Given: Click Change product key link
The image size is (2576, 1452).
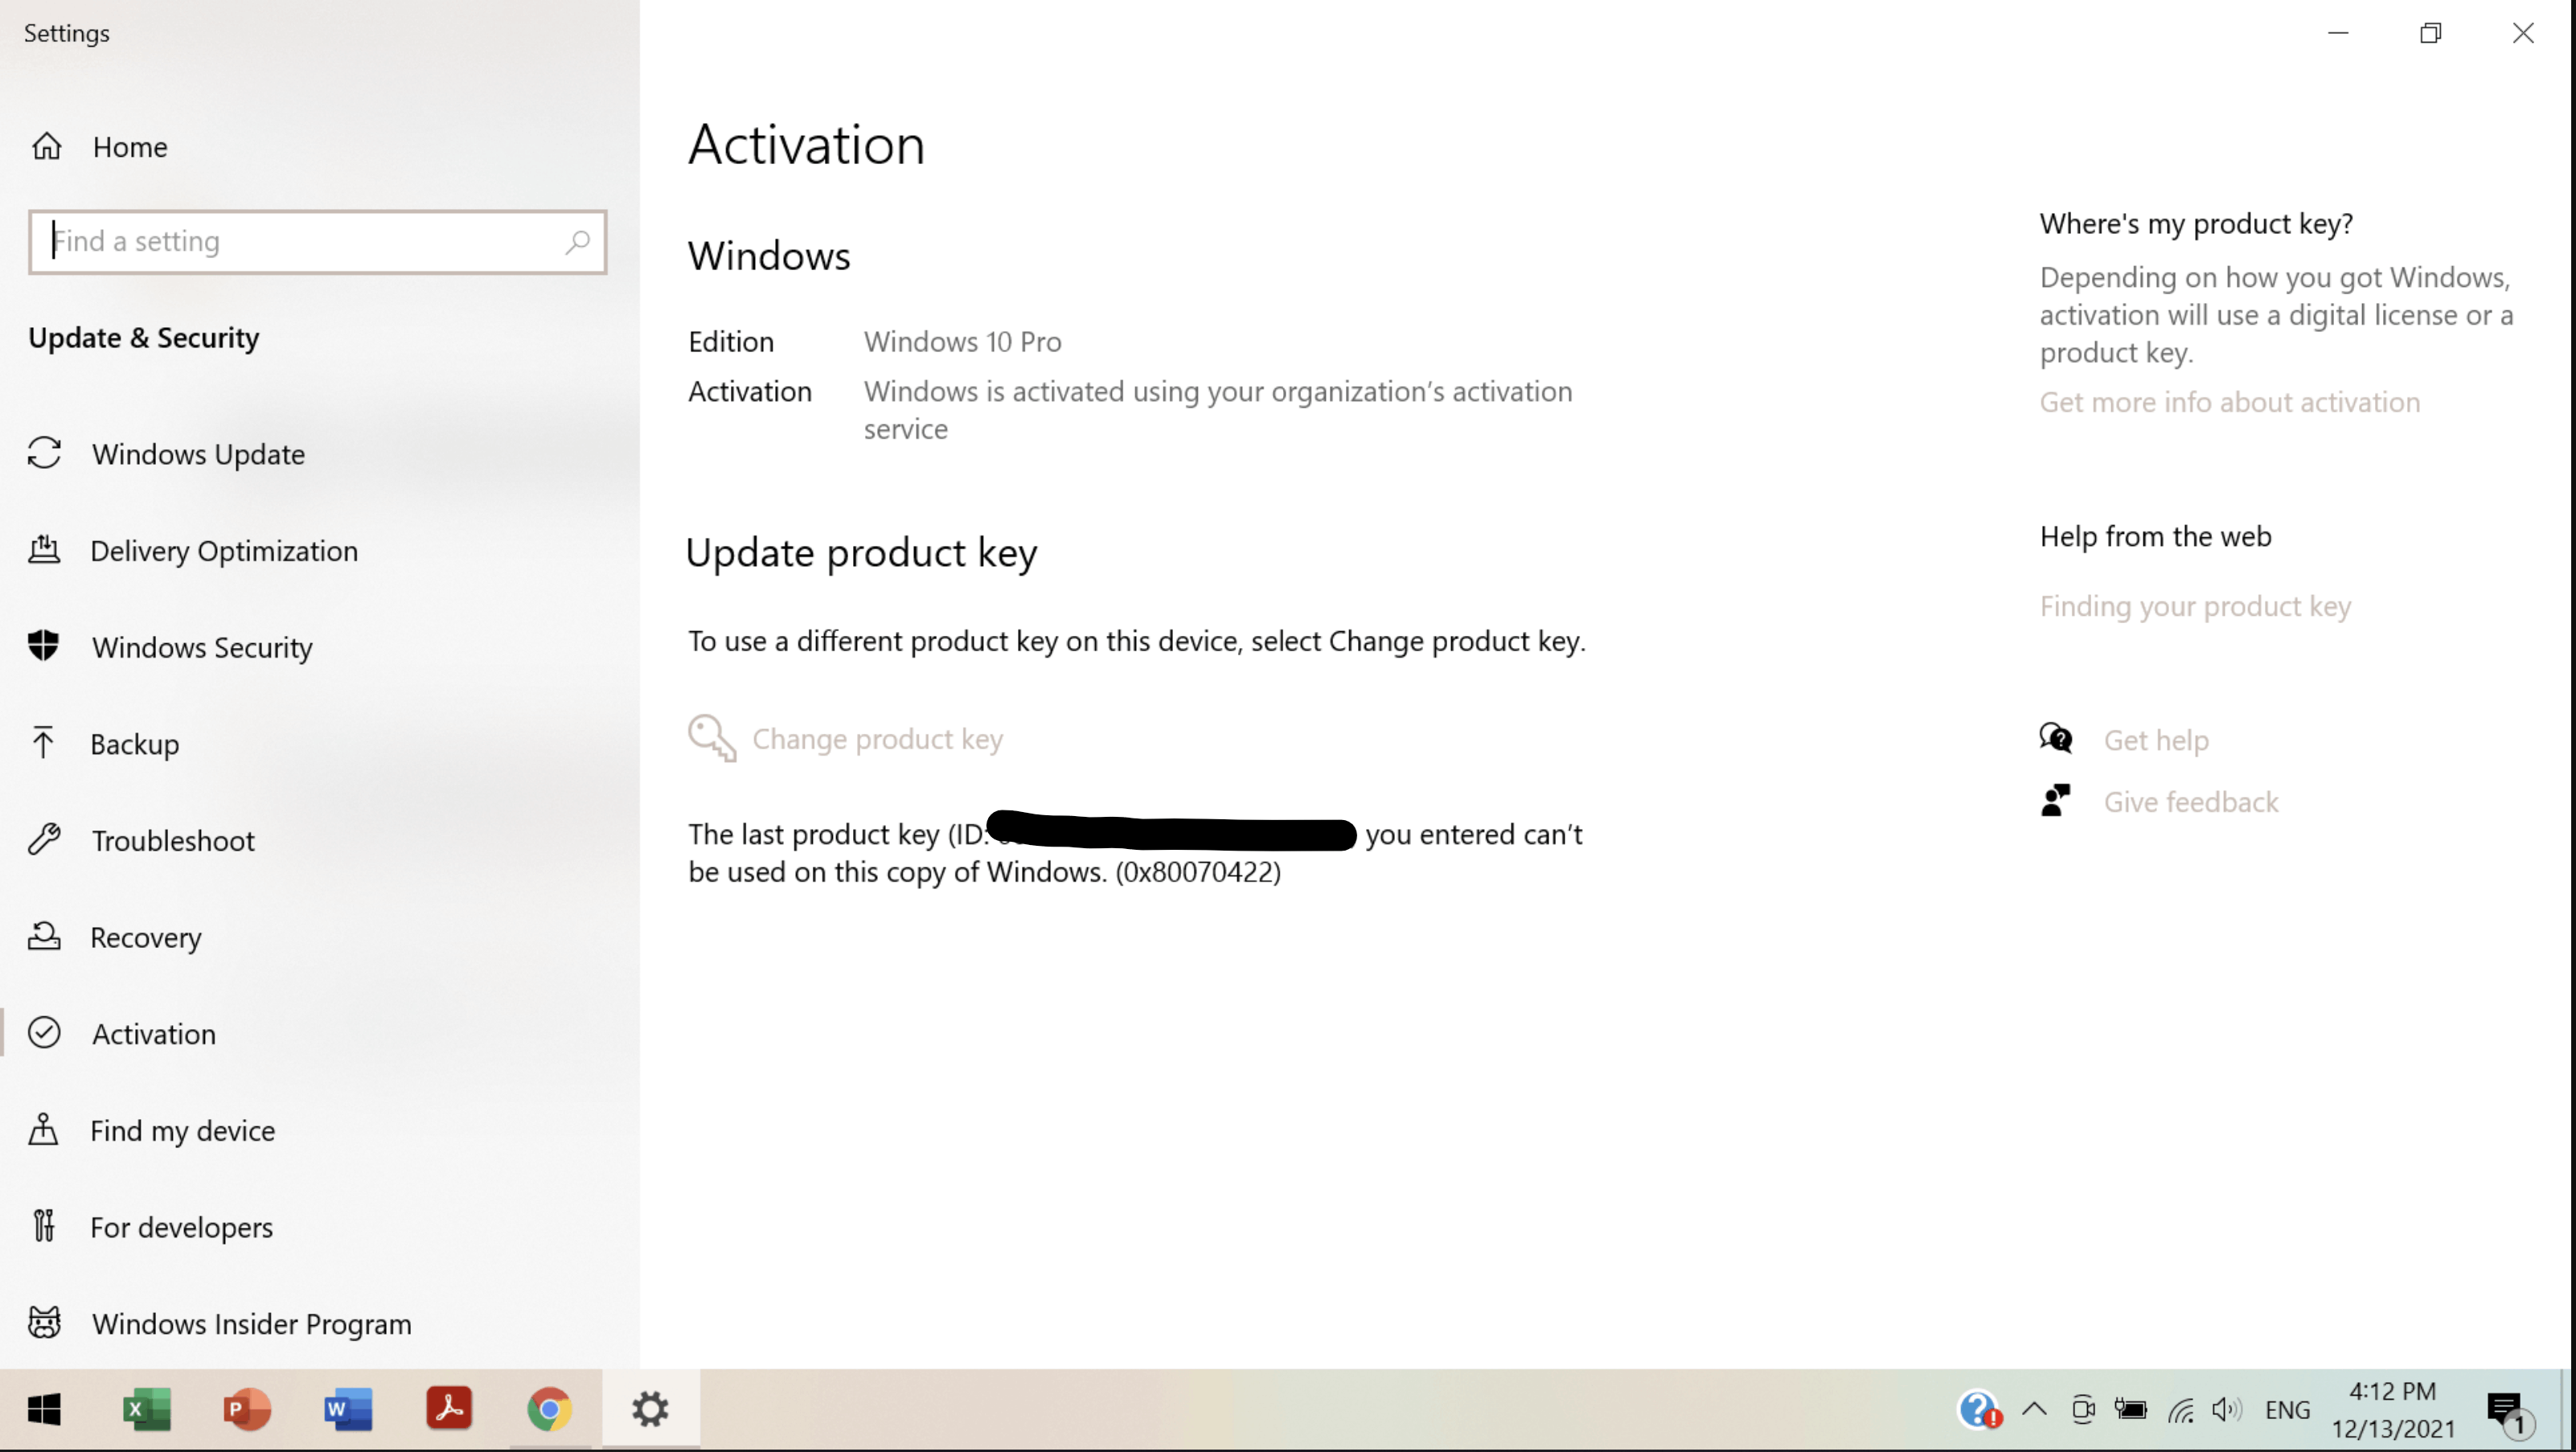Looking at the screenshot, I should [876, 739].
